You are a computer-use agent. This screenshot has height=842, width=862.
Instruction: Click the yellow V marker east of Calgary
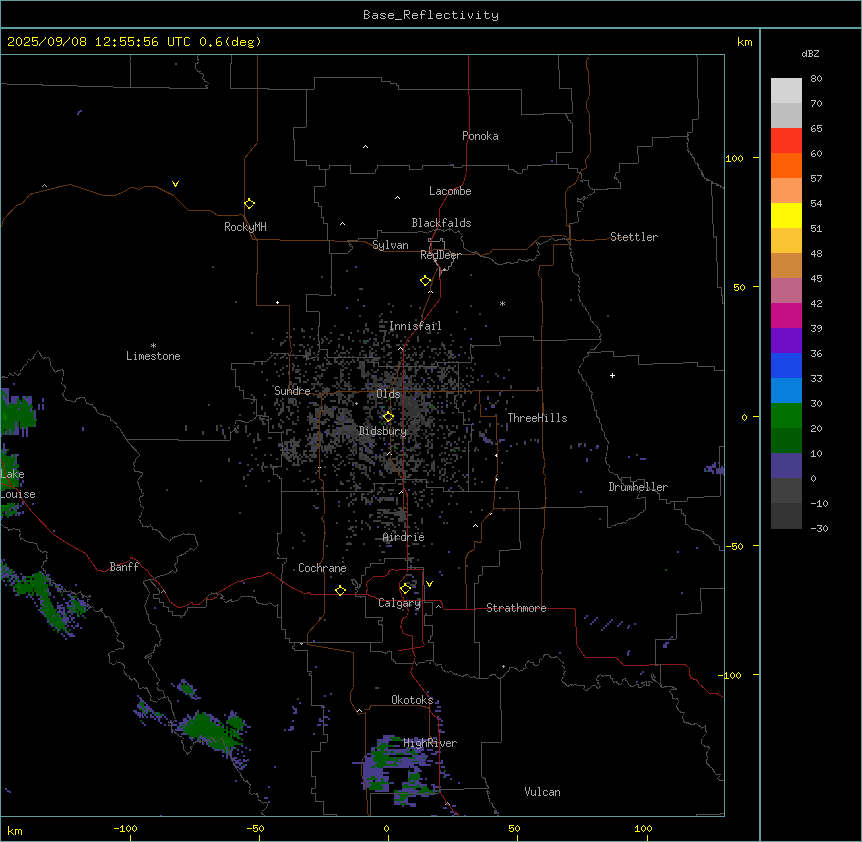pos(429,584)
